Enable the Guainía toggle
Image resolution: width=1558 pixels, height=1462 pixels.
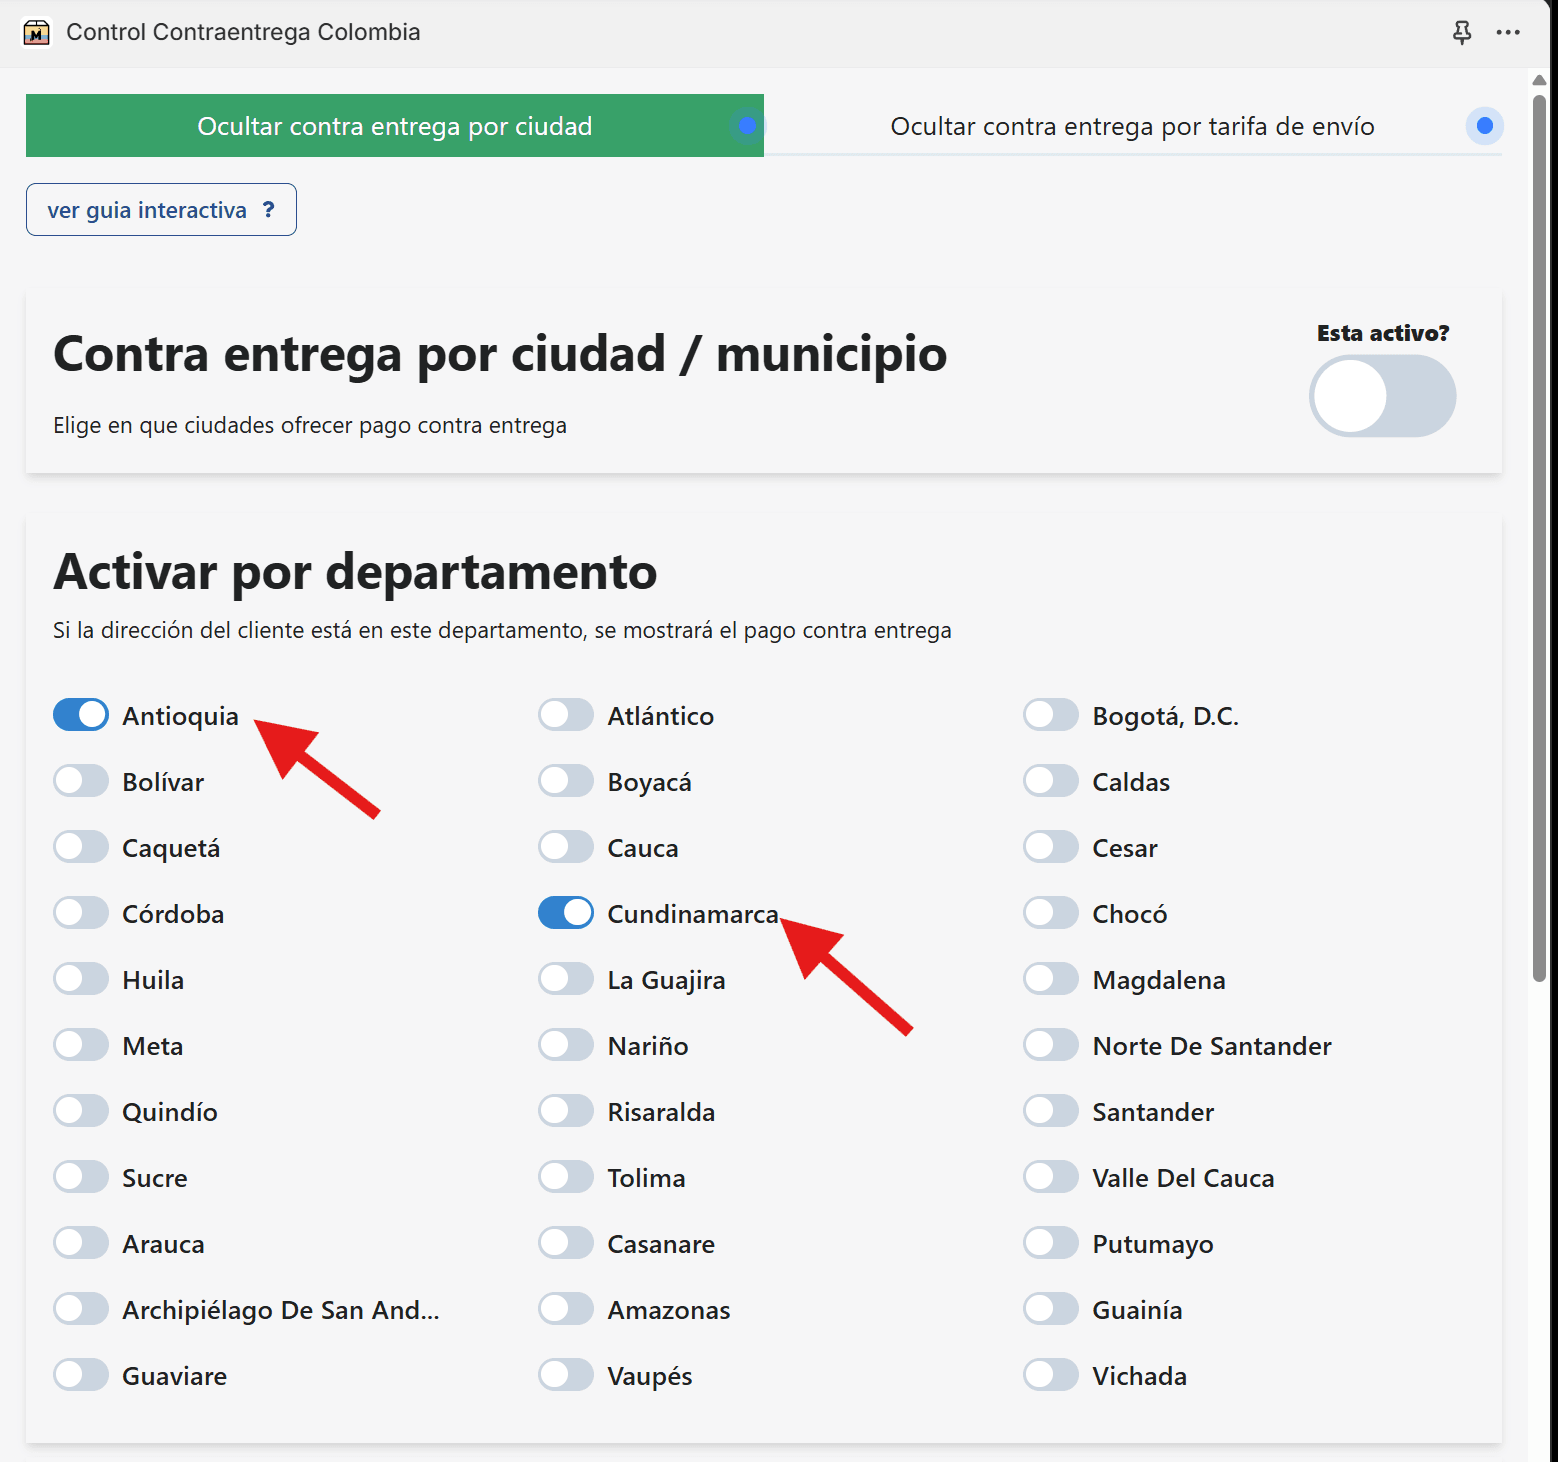tap(1051, 1309)
